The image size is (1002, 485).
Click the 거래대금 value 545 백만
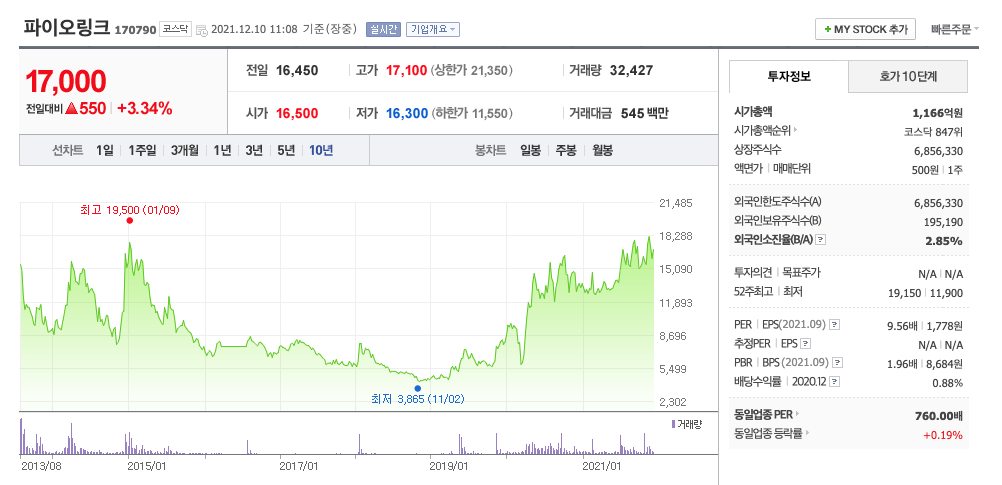pos(645,114)
